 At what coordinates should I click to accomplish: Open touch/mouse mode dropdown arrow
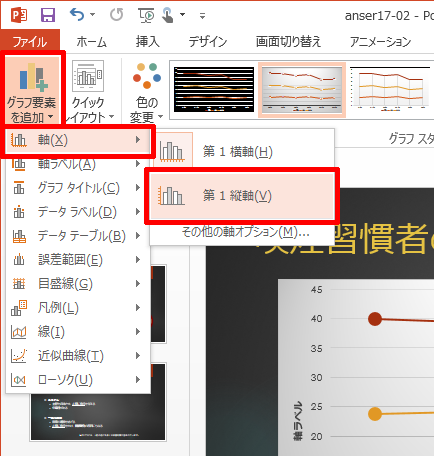pos(182,15)
